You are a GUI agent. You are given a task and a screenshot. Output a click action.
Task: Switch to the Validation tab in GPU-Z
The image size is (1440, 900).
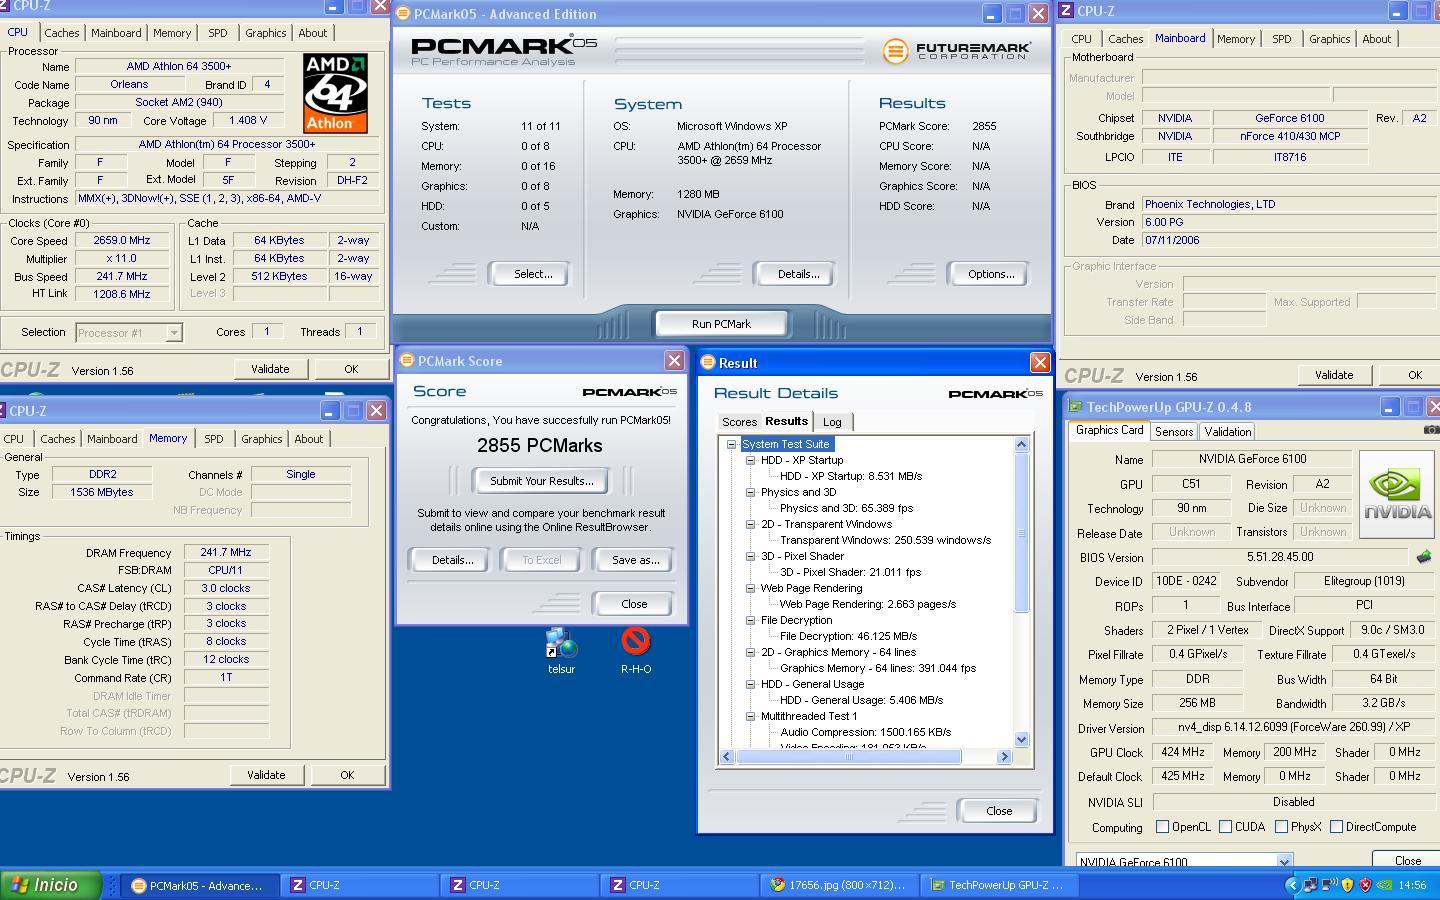click(x=1227, y=432)
